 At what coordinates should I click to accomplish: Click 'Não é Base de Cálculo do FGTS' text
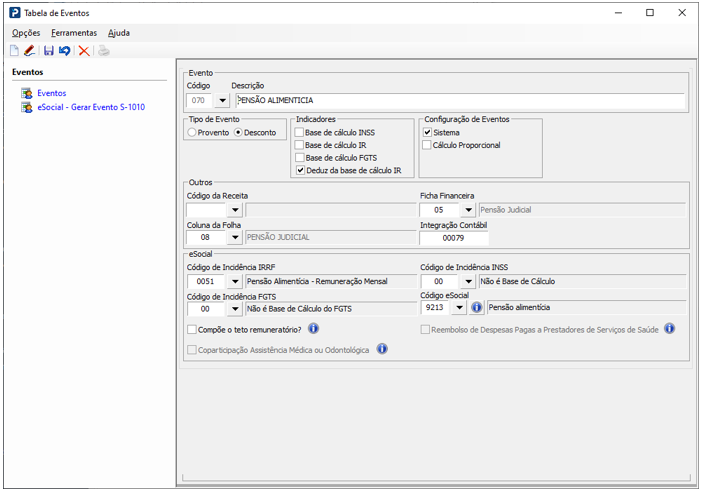(299, 309)
